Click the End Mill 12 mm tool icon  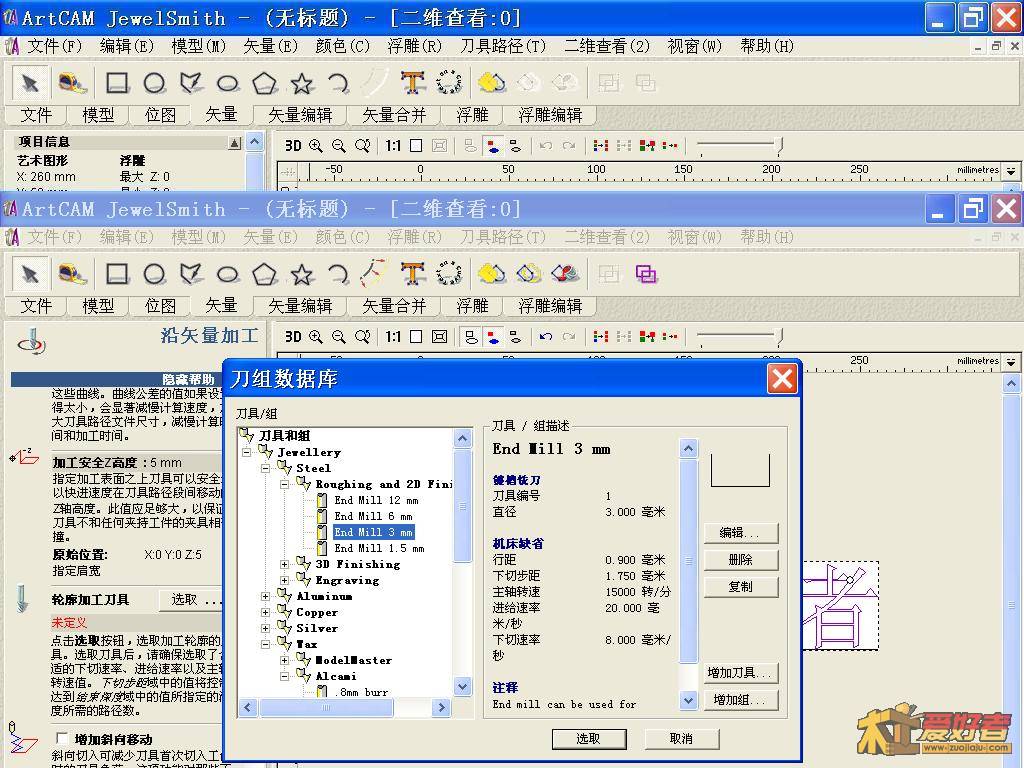(322, 500)
